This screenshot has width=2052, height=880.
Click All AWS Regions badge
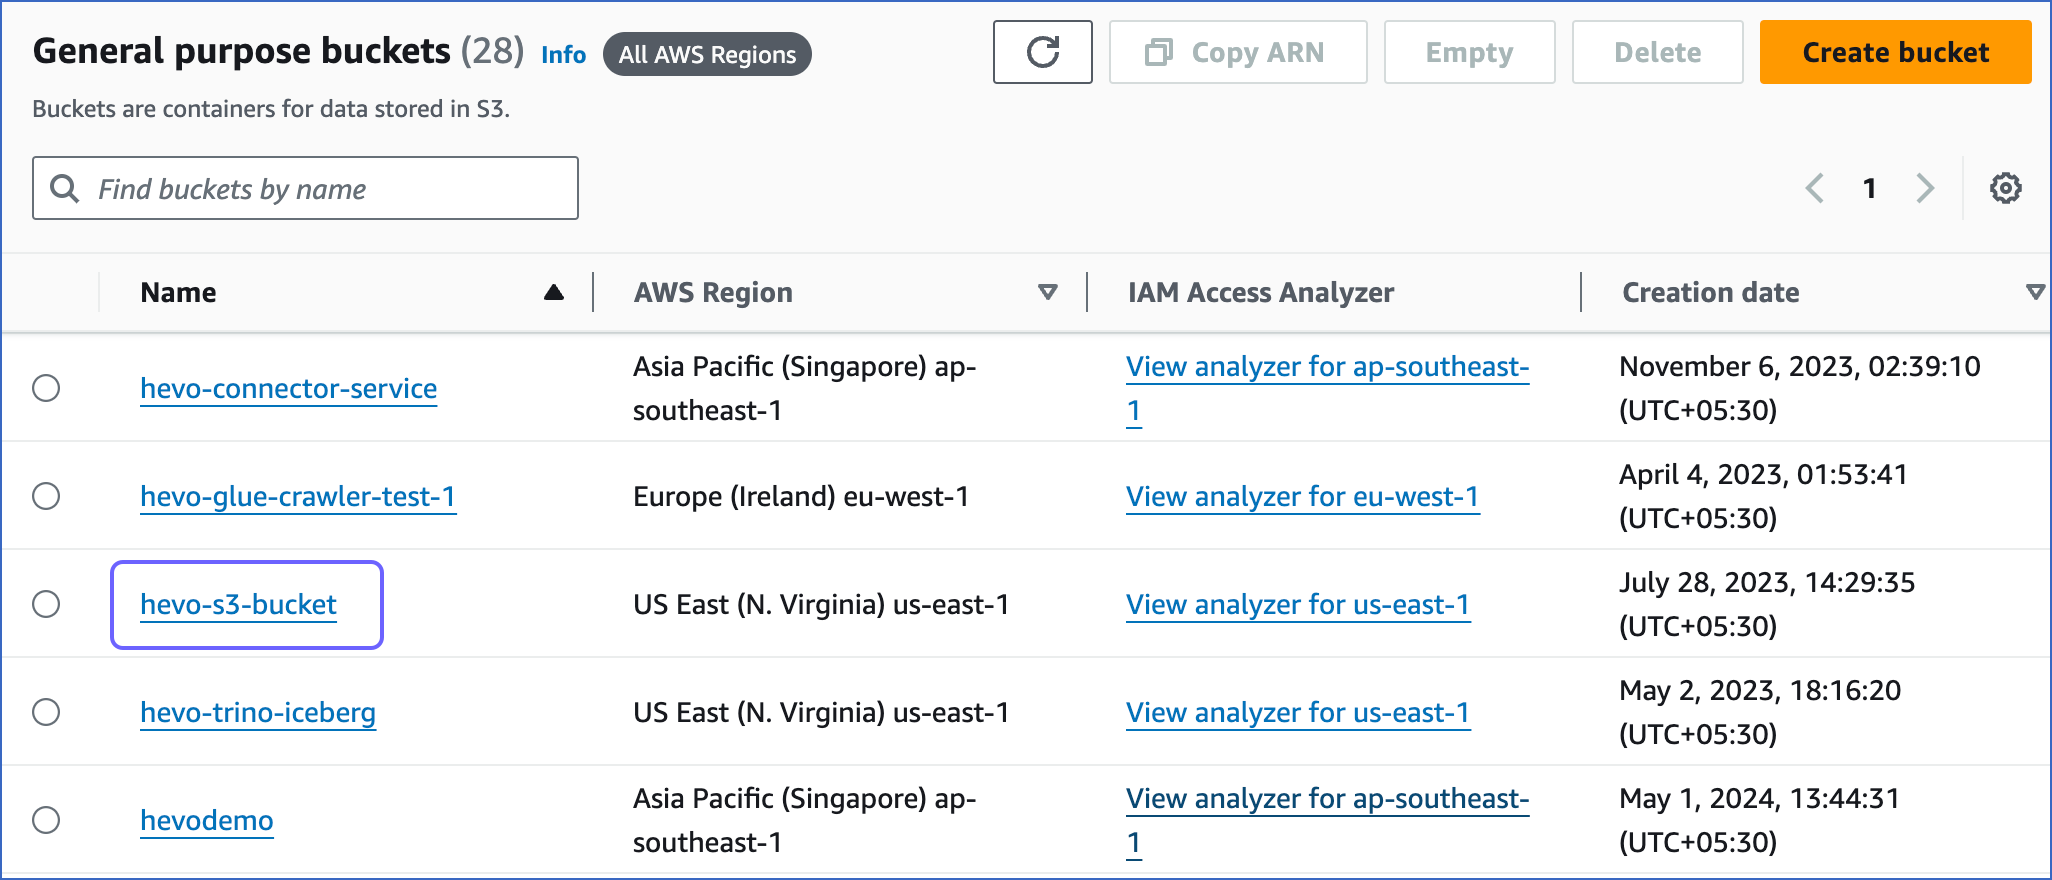point(707,54)
